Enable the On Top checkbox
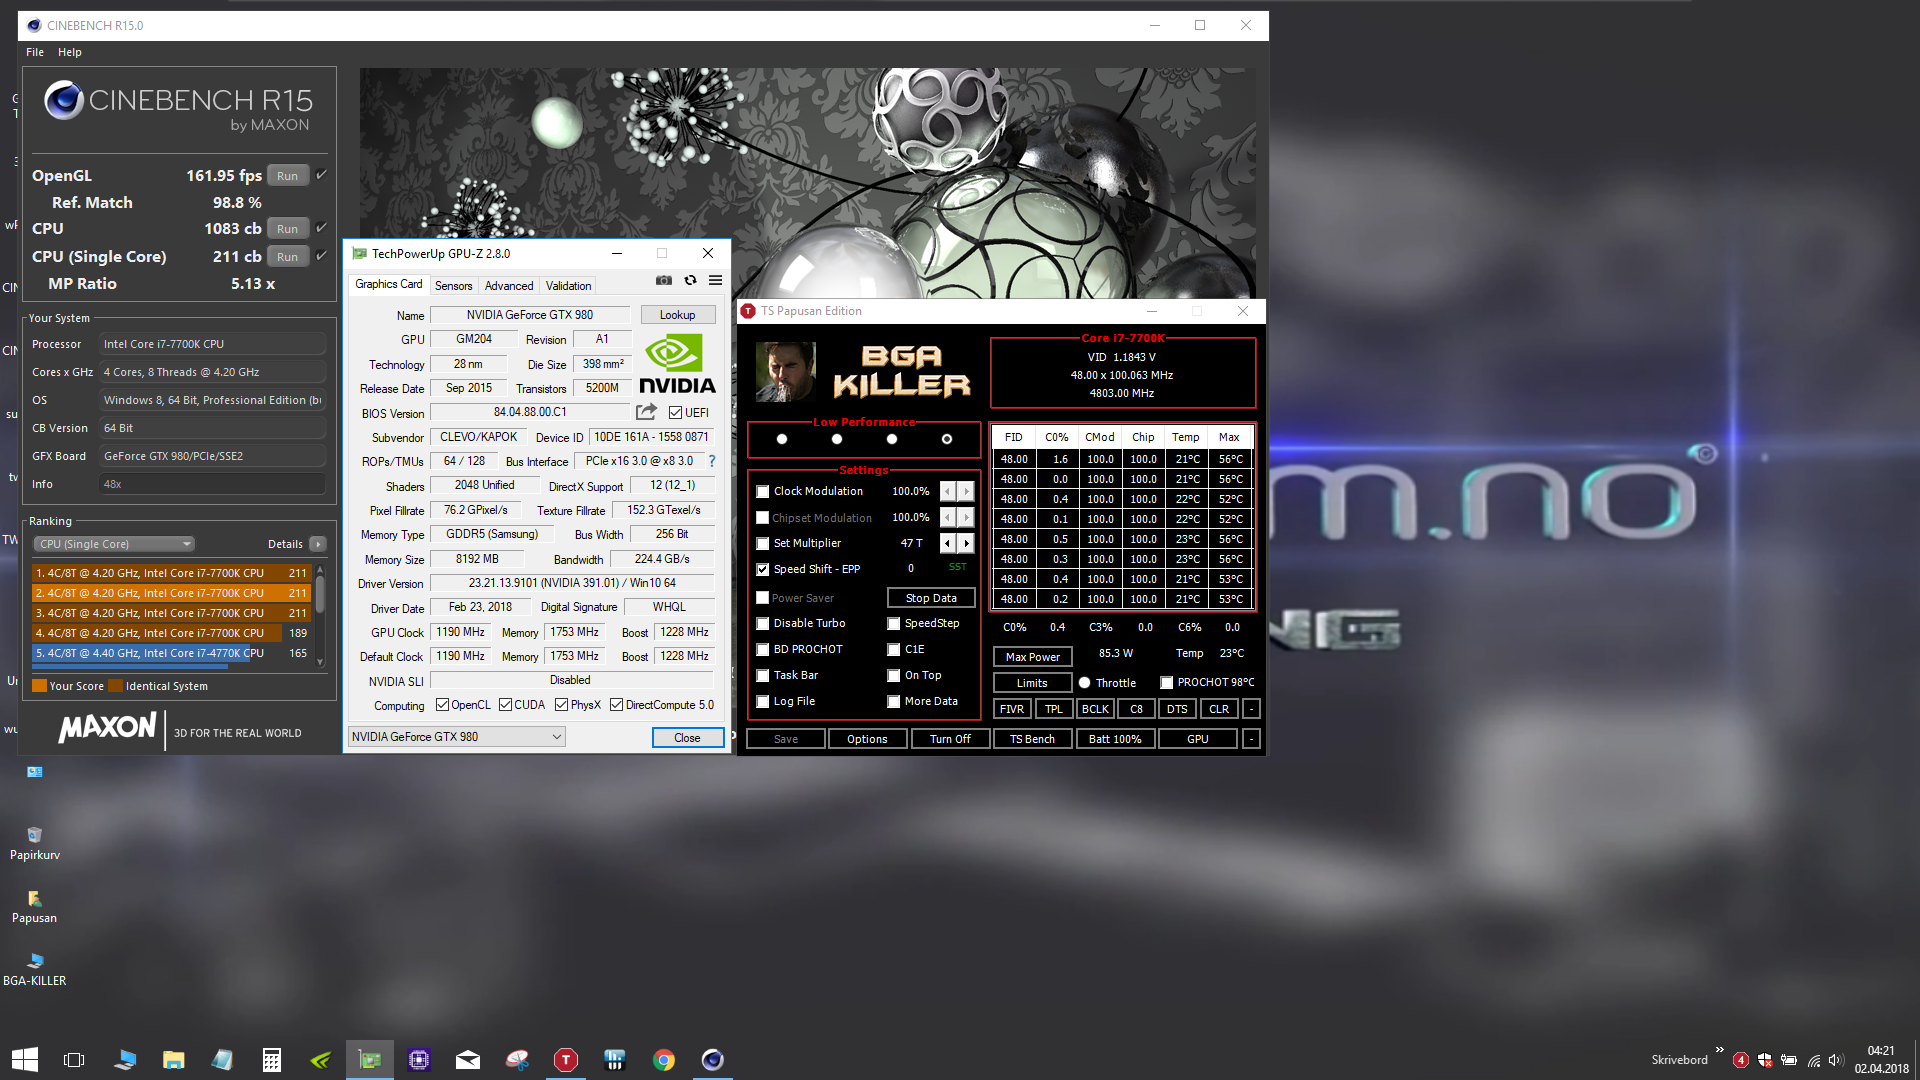This screenshot has height=1080, width=1920. [894, 675]
